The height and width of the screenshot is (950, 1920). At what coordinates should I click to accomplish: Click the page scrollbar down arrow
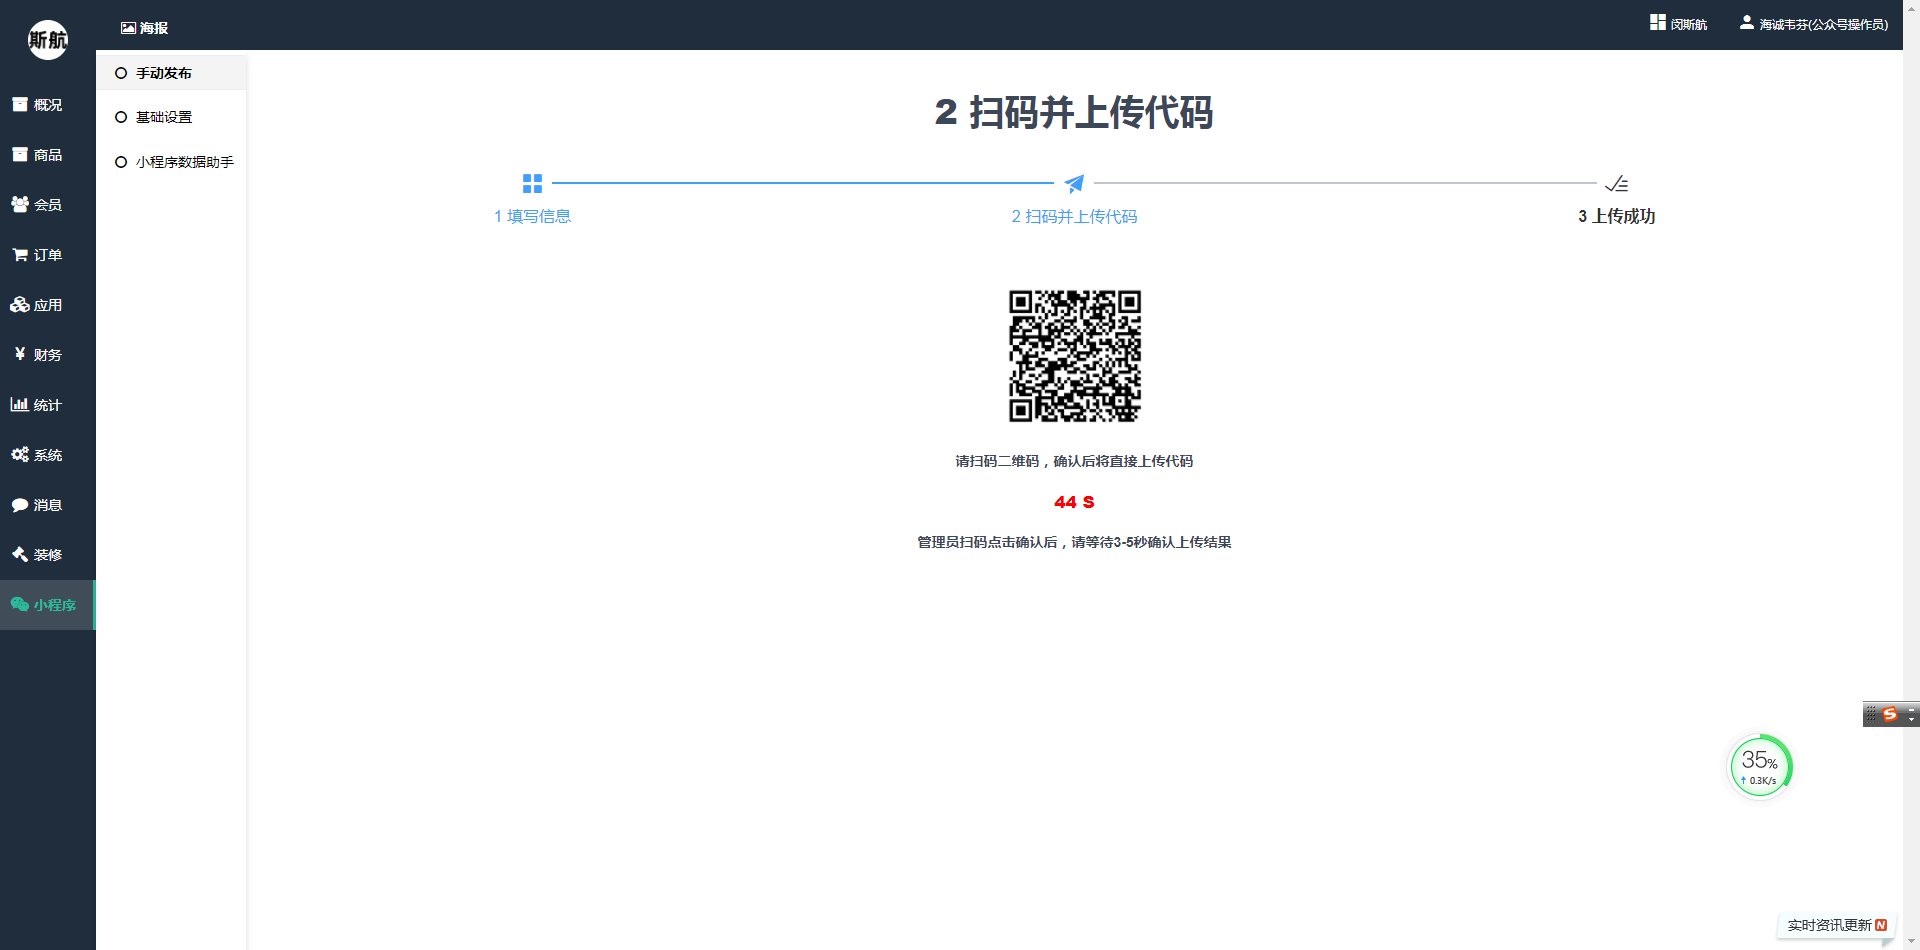tap(1911, 941)
